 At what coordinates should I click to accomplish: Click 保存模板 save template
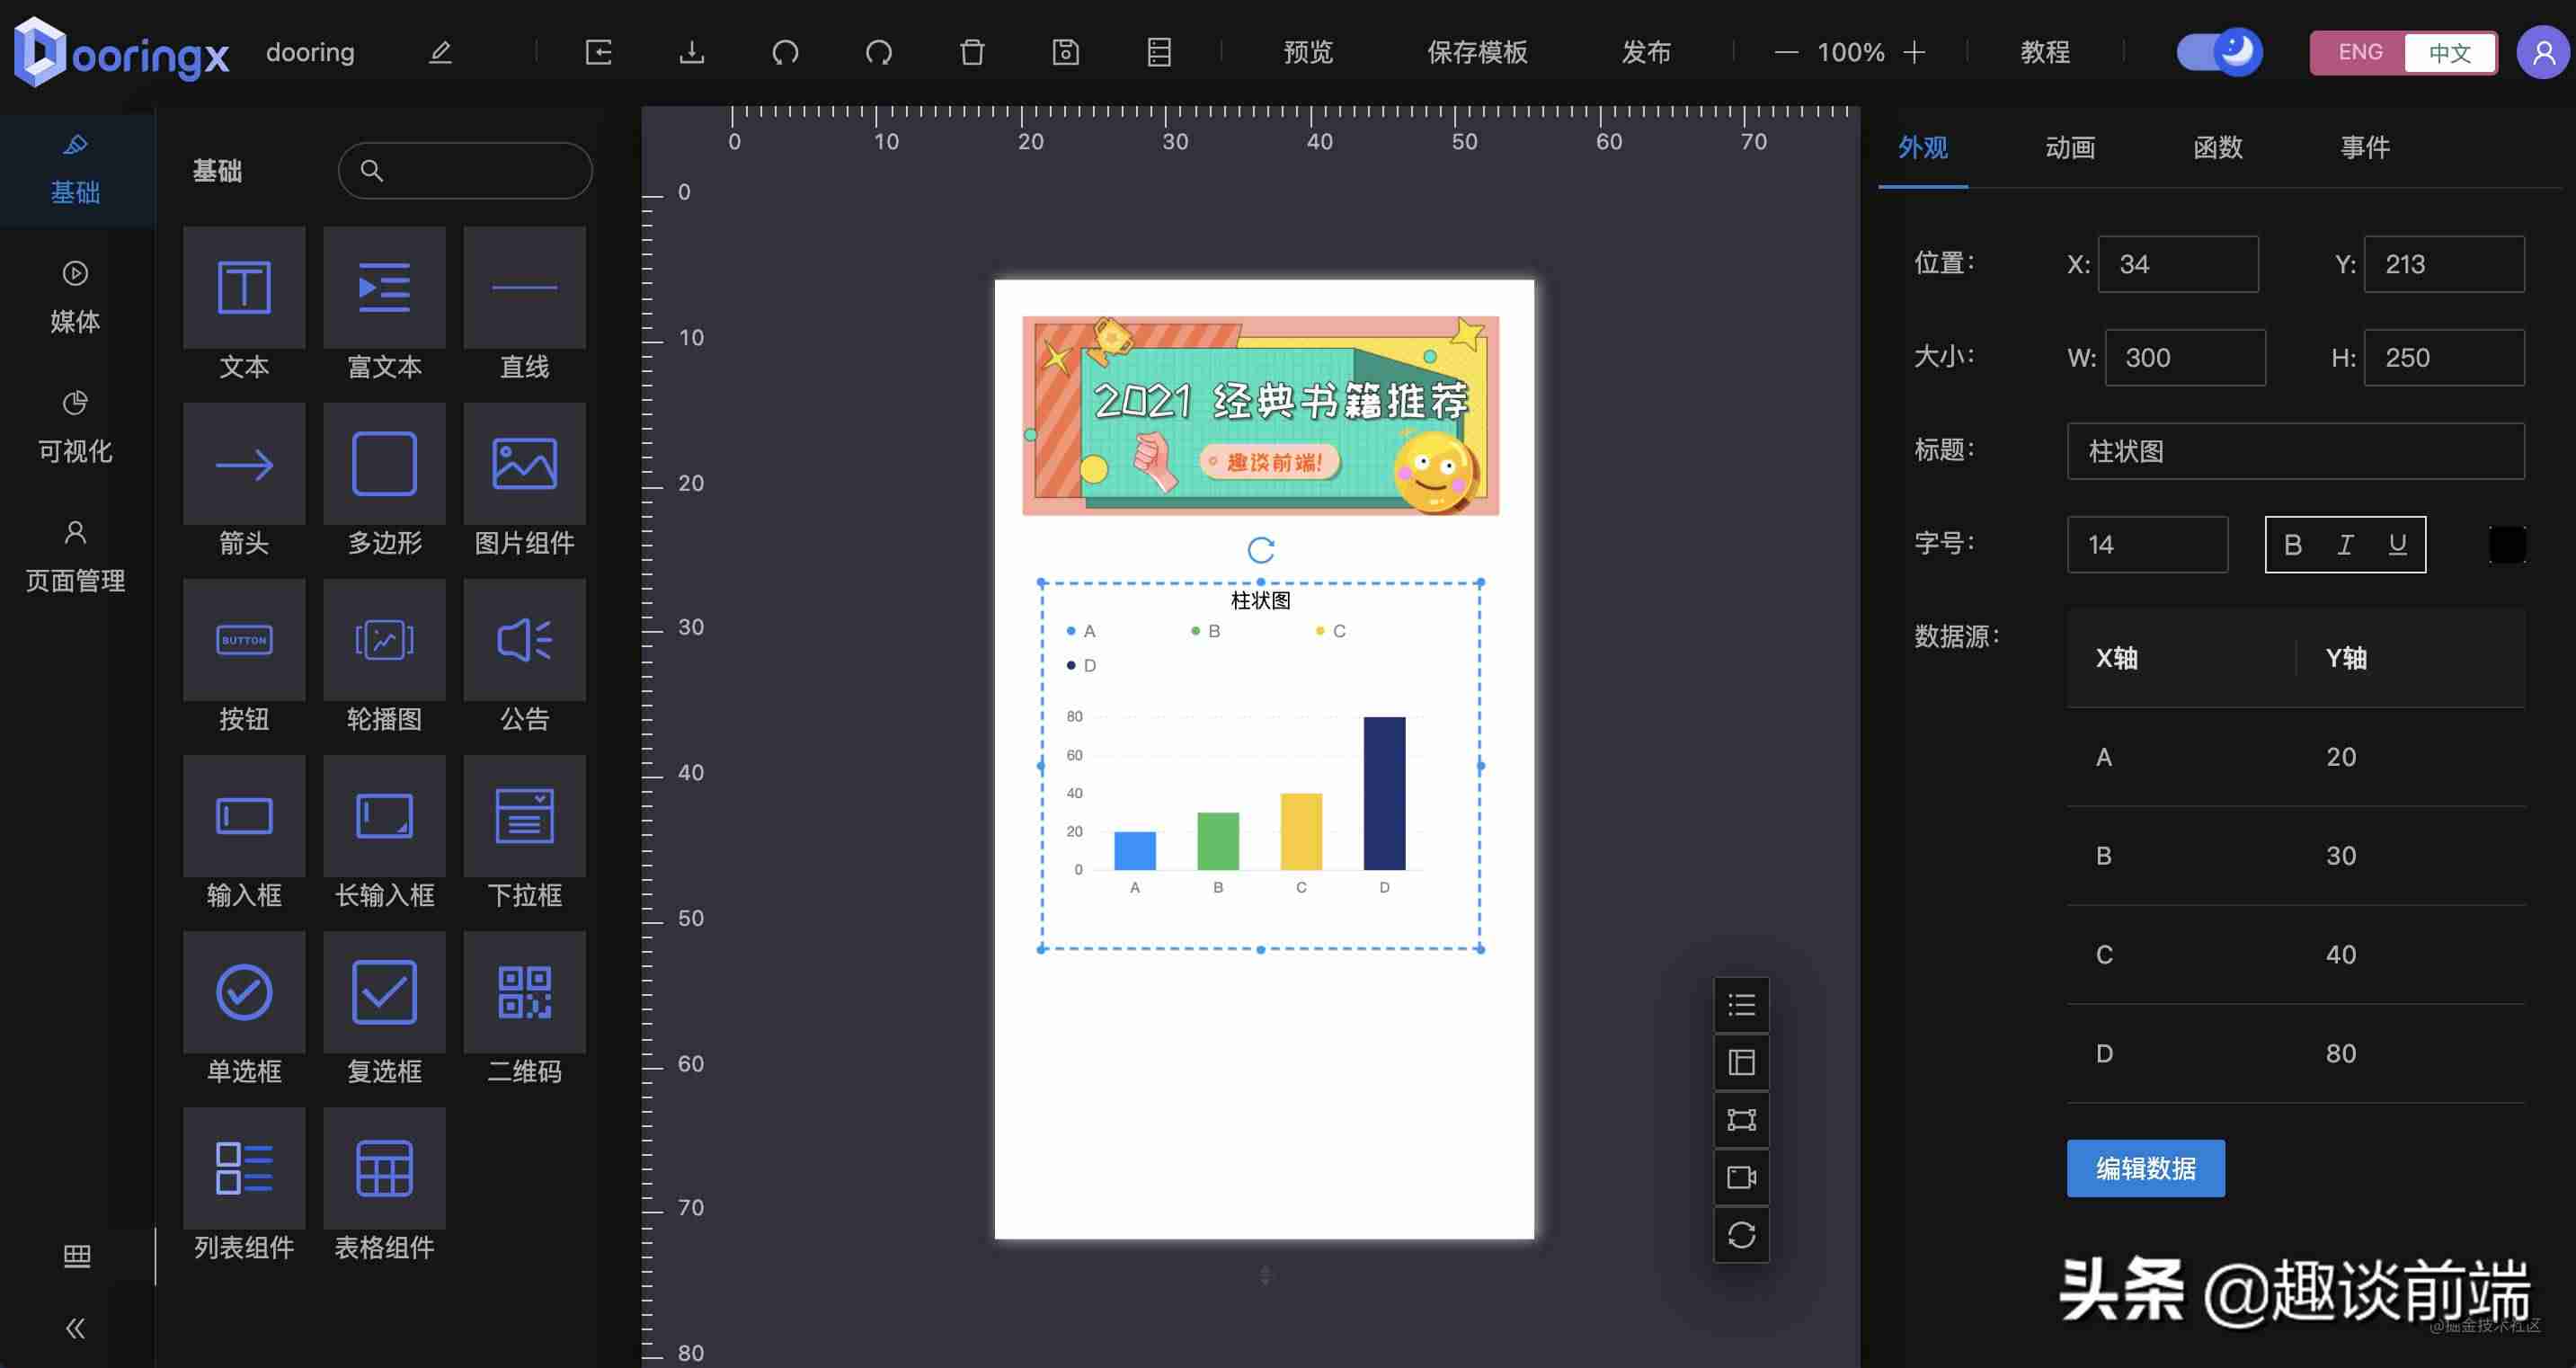coord(1477,52)
